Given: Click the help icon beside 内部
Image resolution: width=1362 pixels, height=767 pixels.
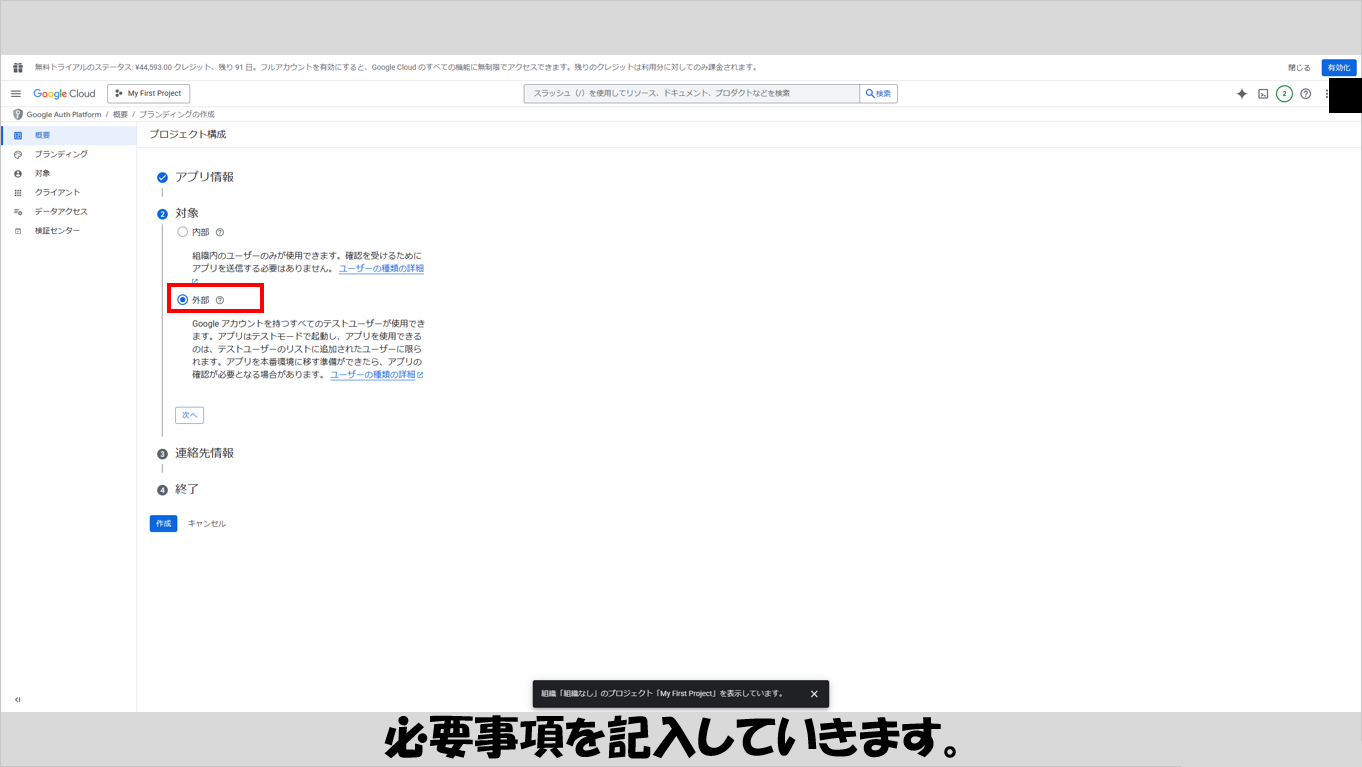Looking at the screenshot, I should click(x=220, y=232).
